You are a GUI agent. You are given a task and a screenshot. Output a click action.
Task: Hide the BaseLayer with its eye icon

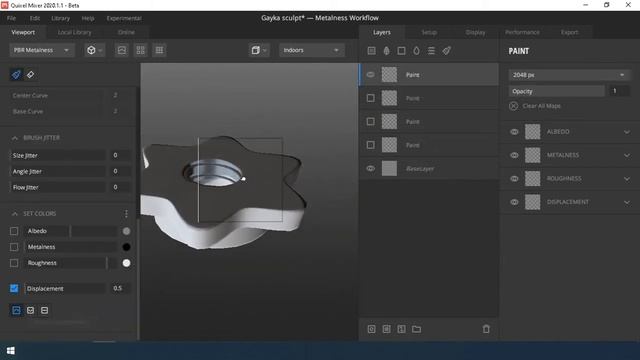[x=370, y=168]
